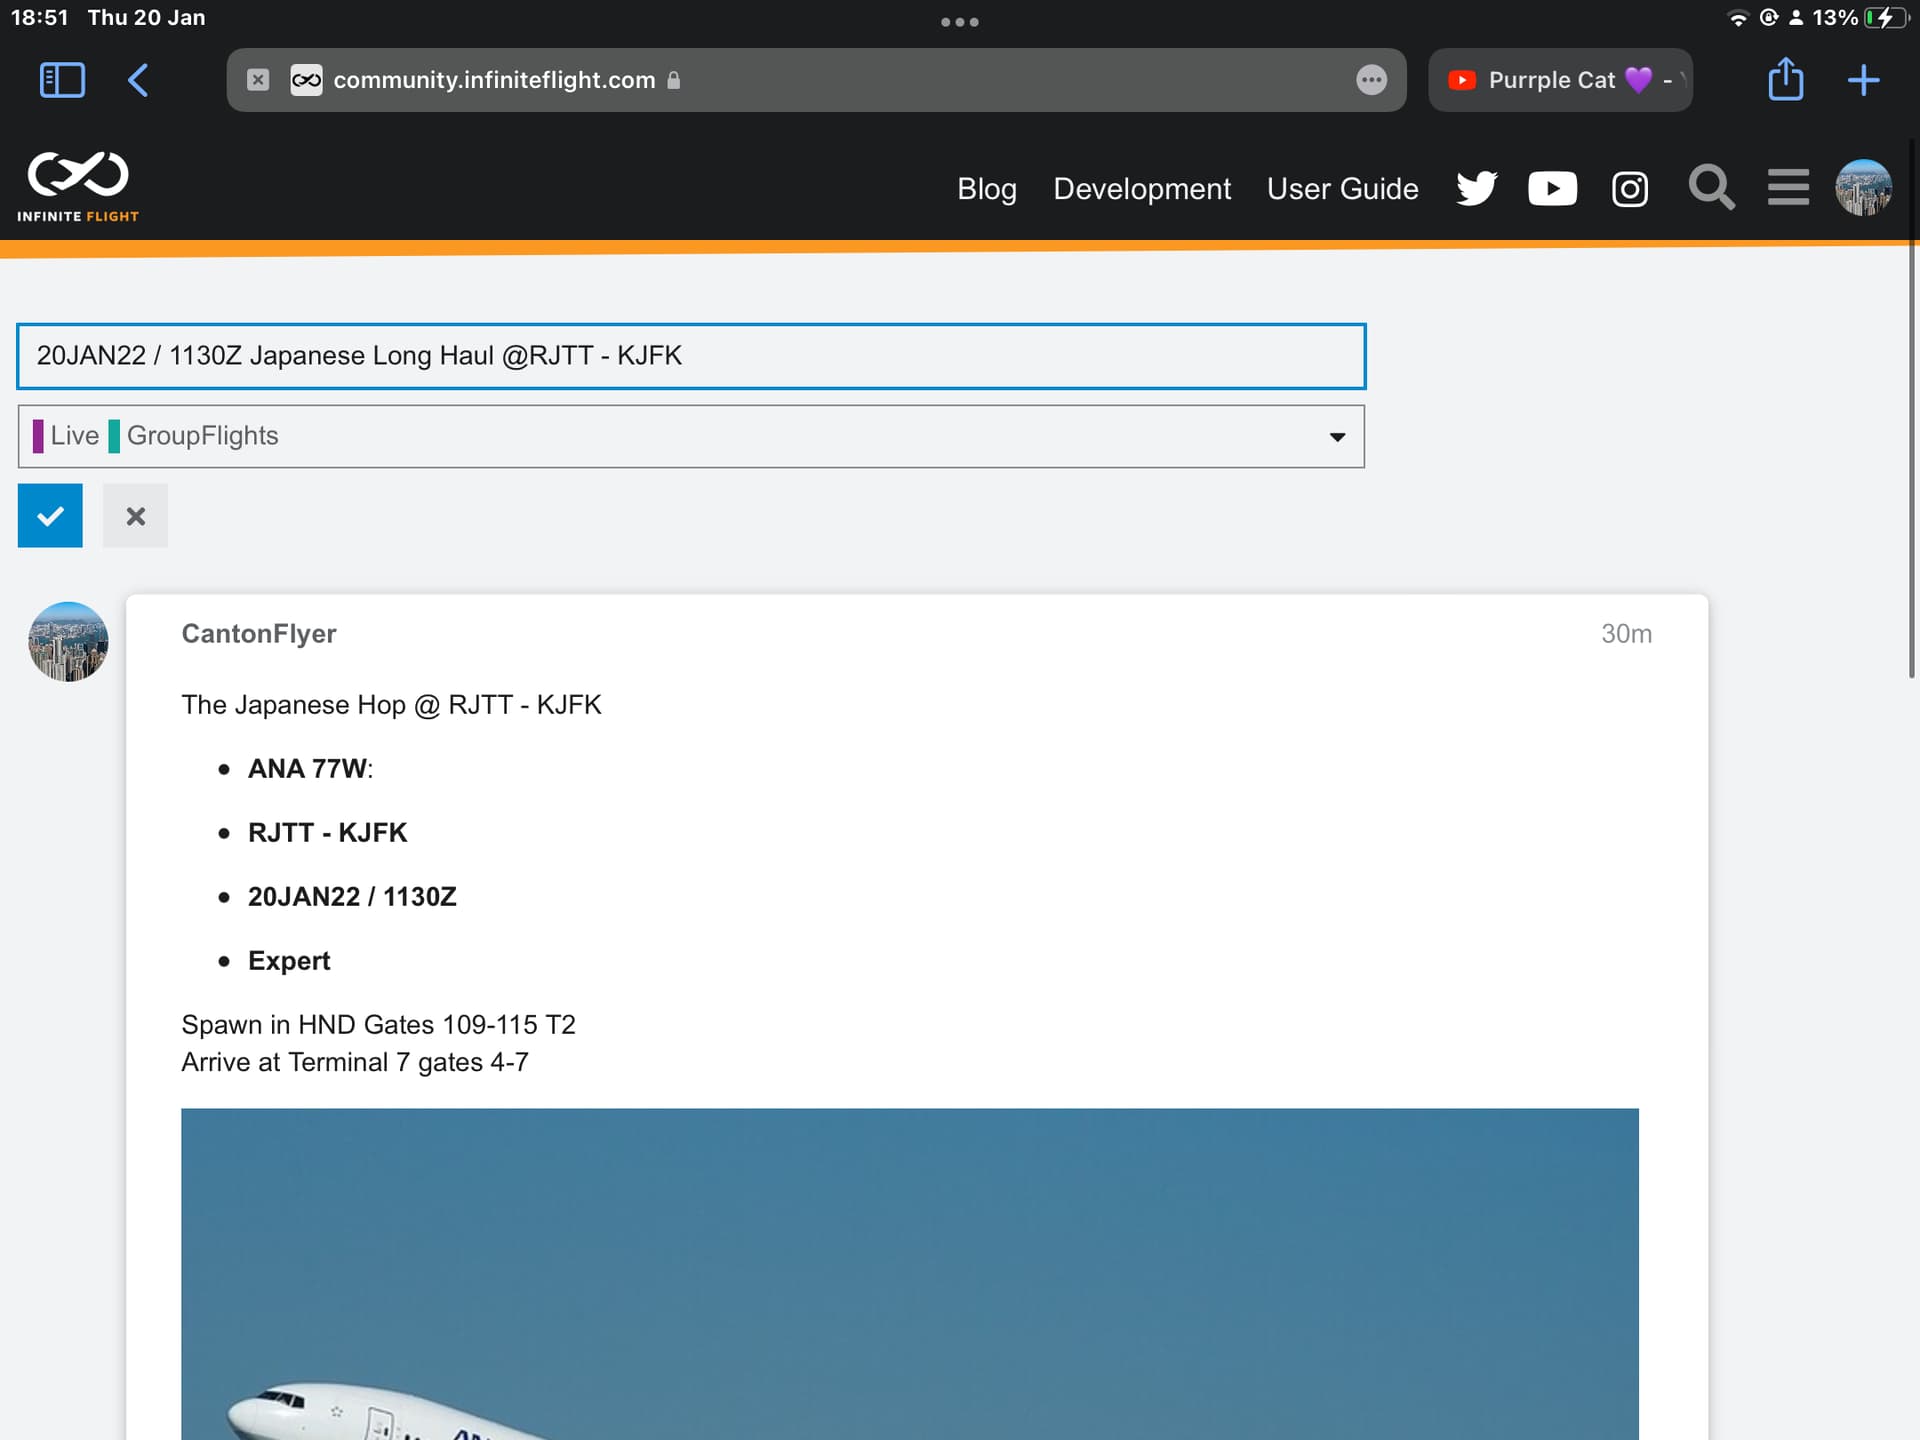
Task: Confirm title edit with checkmark button
Action: [50, 516]
